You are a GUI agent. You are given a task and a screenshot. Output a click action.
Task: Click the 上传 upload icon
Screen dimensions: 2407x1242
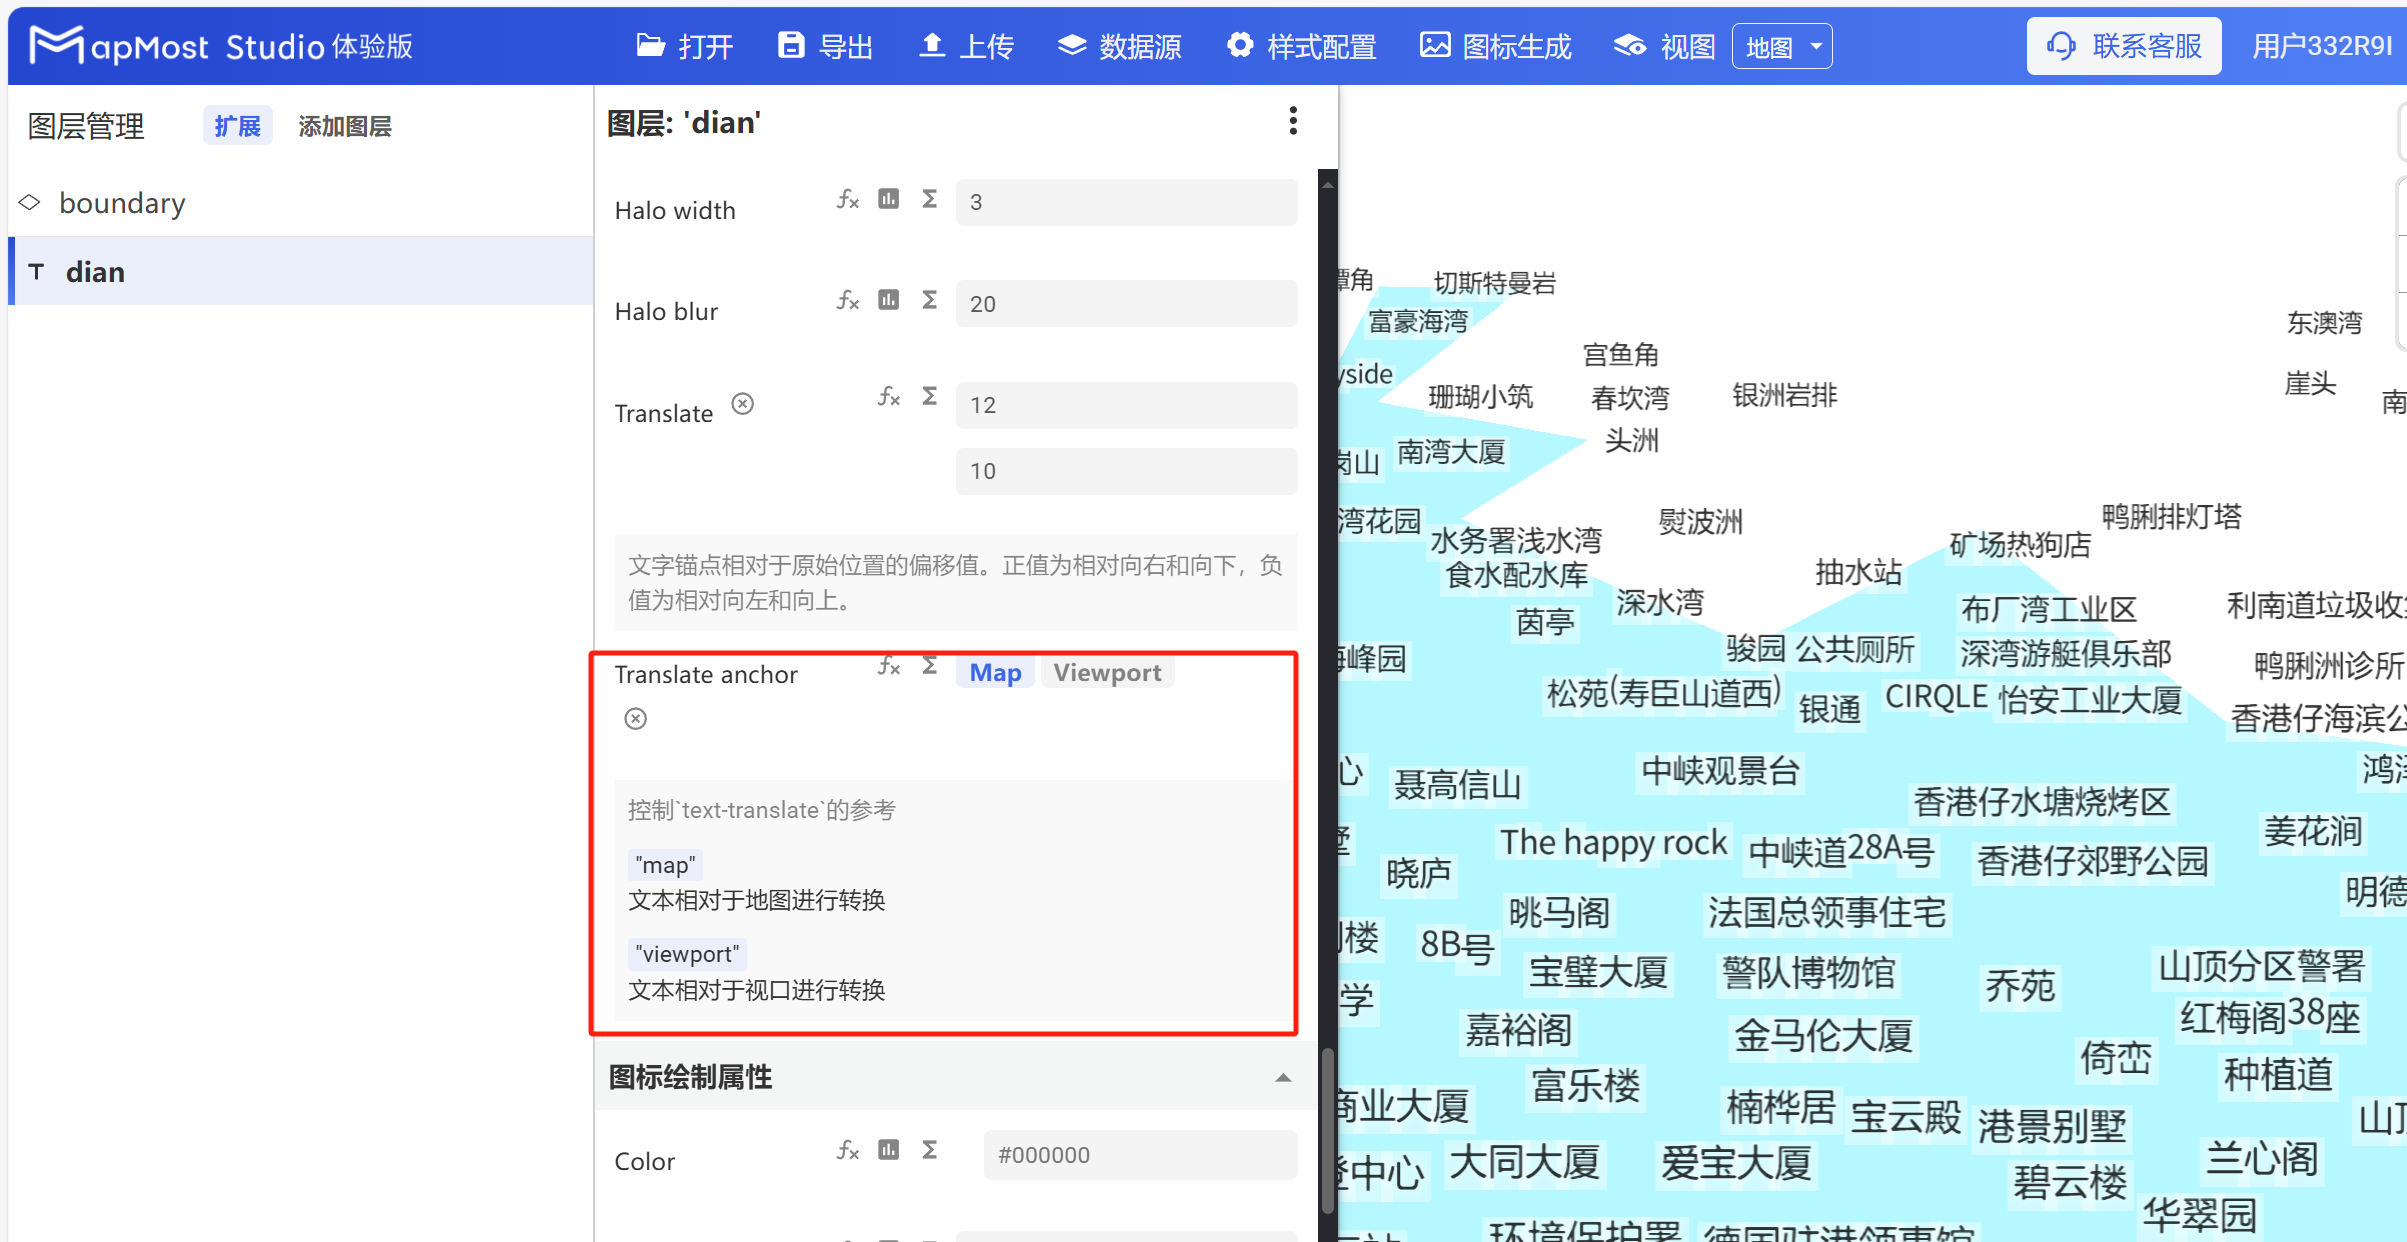[932, 45]
